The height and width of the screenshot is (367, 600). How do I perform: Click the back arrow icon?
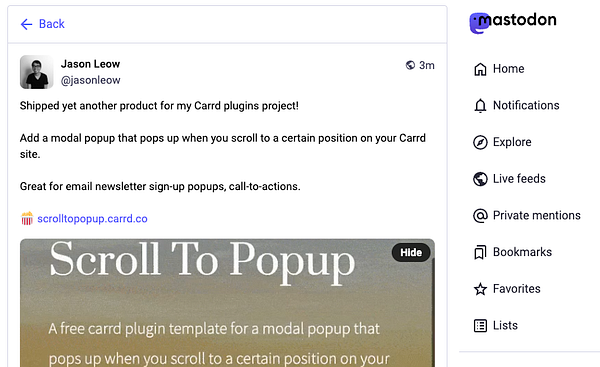tap(26, 24)
